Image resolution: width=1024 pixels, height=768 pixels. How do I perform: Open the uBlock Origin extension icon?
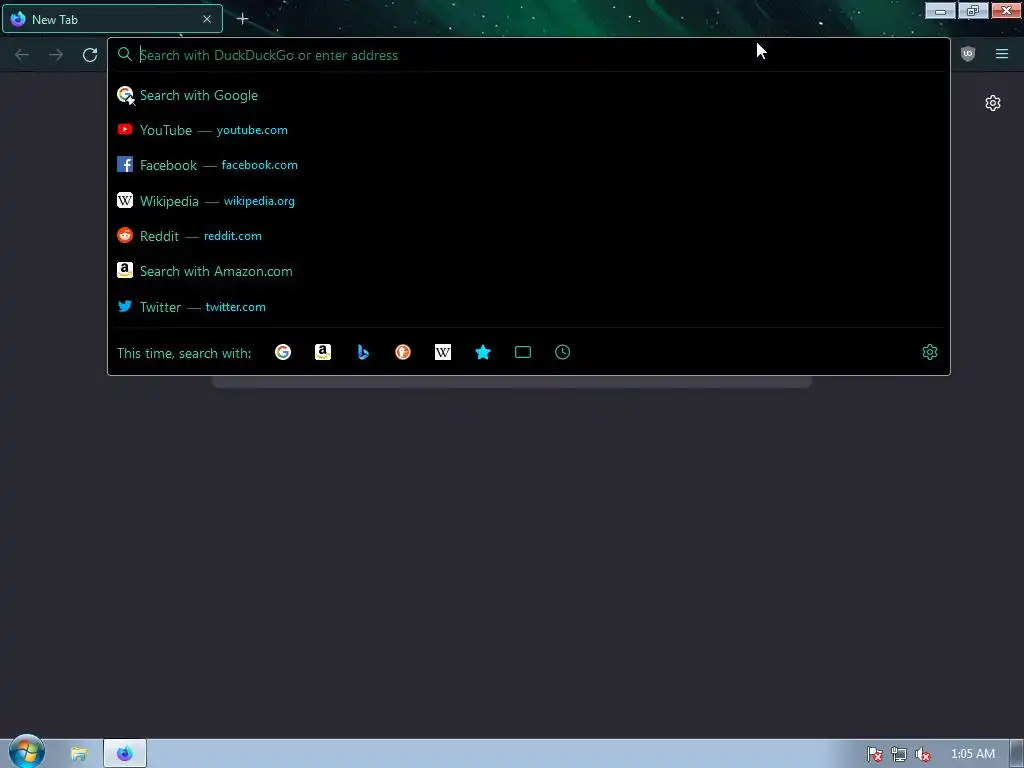[968, 54]
